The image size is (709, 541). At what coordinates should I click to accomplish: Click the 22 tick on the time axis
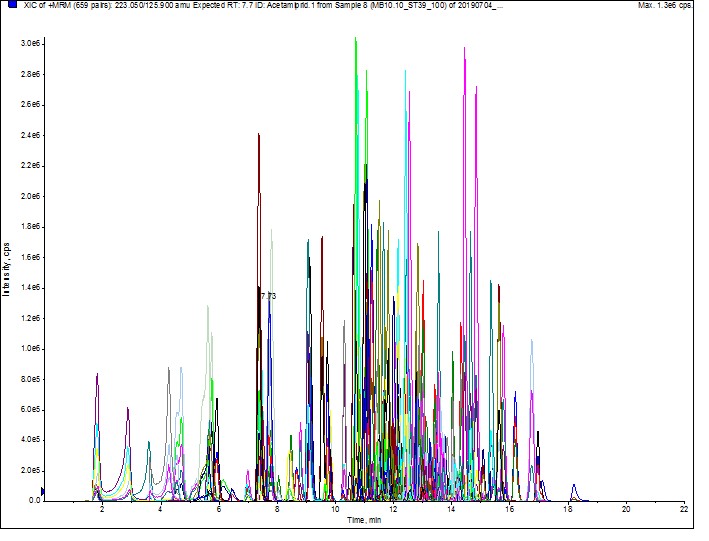point(684,509)
